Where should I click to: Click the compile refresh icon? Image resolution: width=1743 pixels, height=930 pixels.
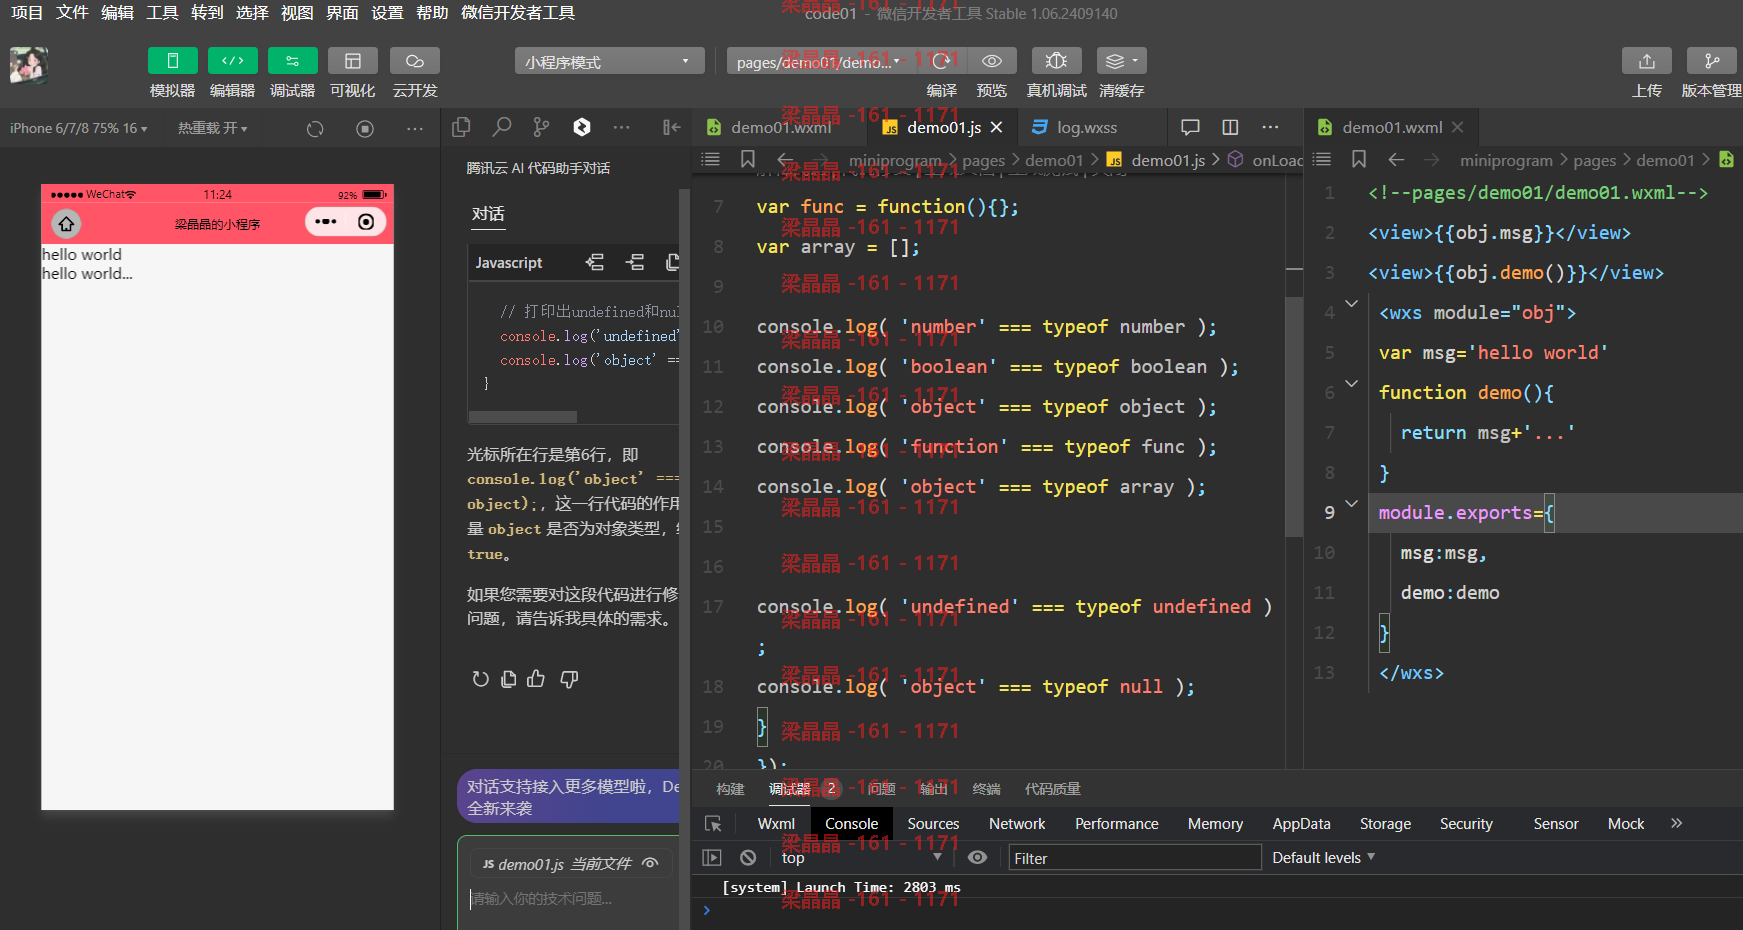(941, 61)
